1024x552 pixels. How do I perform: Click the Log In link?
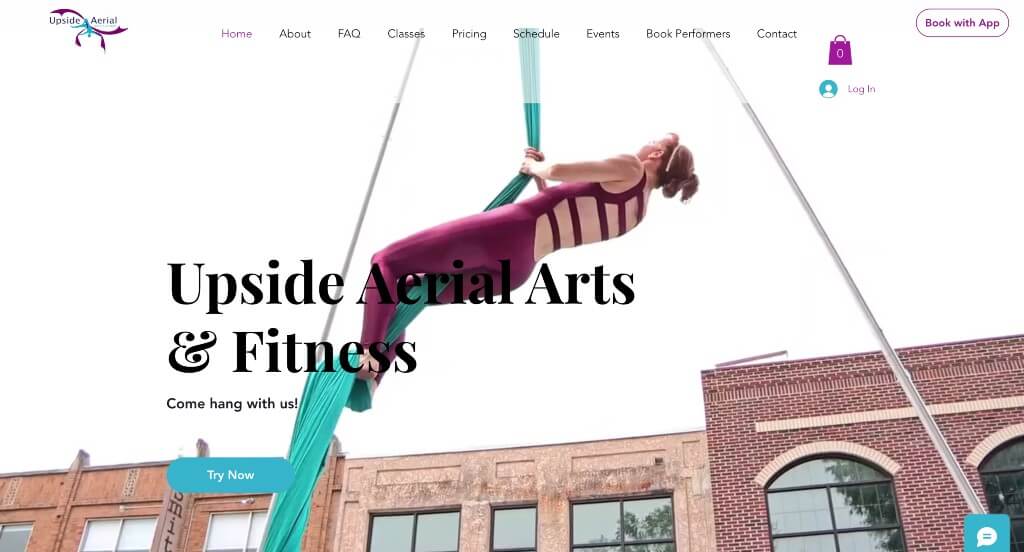point(861,89)
